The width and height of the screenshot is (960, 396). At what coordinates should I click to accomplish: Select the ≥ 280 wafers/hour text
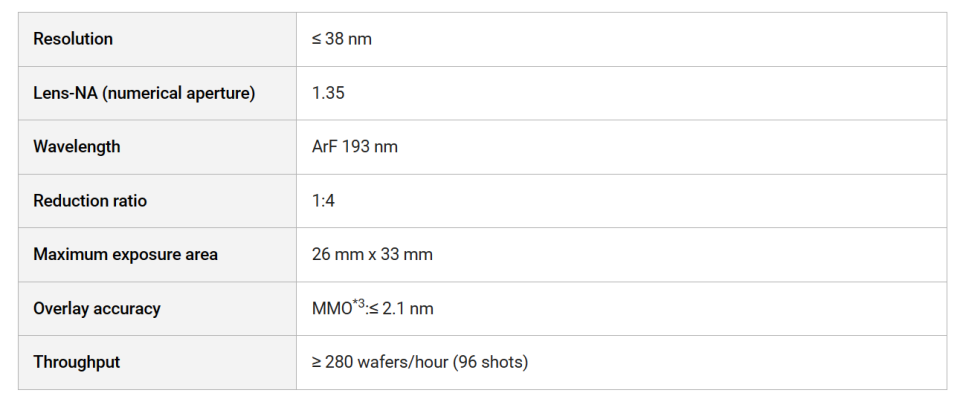(x=380, y=362)
